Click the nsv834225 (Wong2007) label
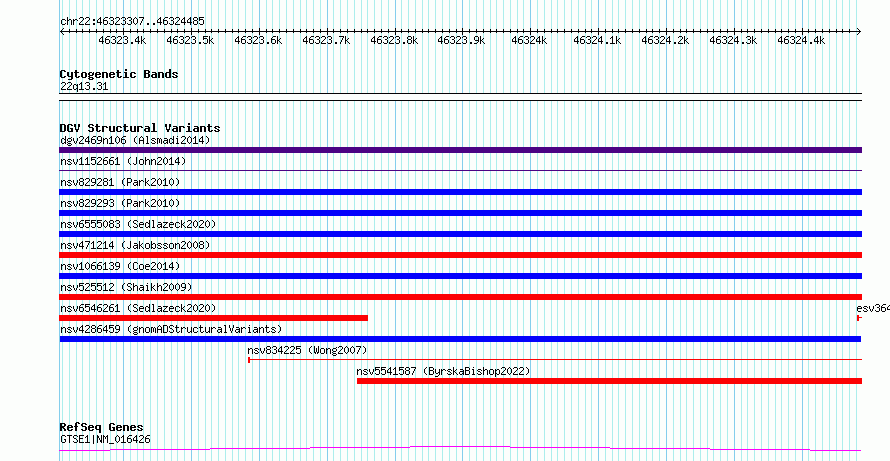Viewport: 890px width, 461px height. (307, 350)
